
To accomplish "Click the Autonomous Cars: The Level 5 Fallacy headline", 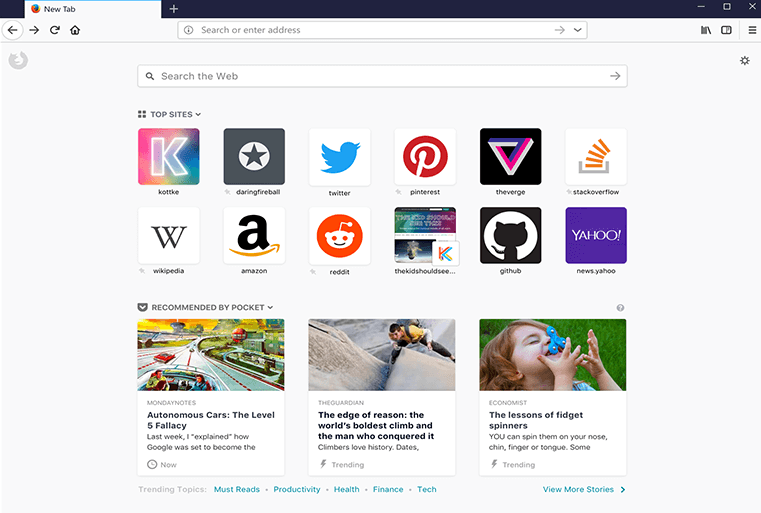I will [211, 420].
